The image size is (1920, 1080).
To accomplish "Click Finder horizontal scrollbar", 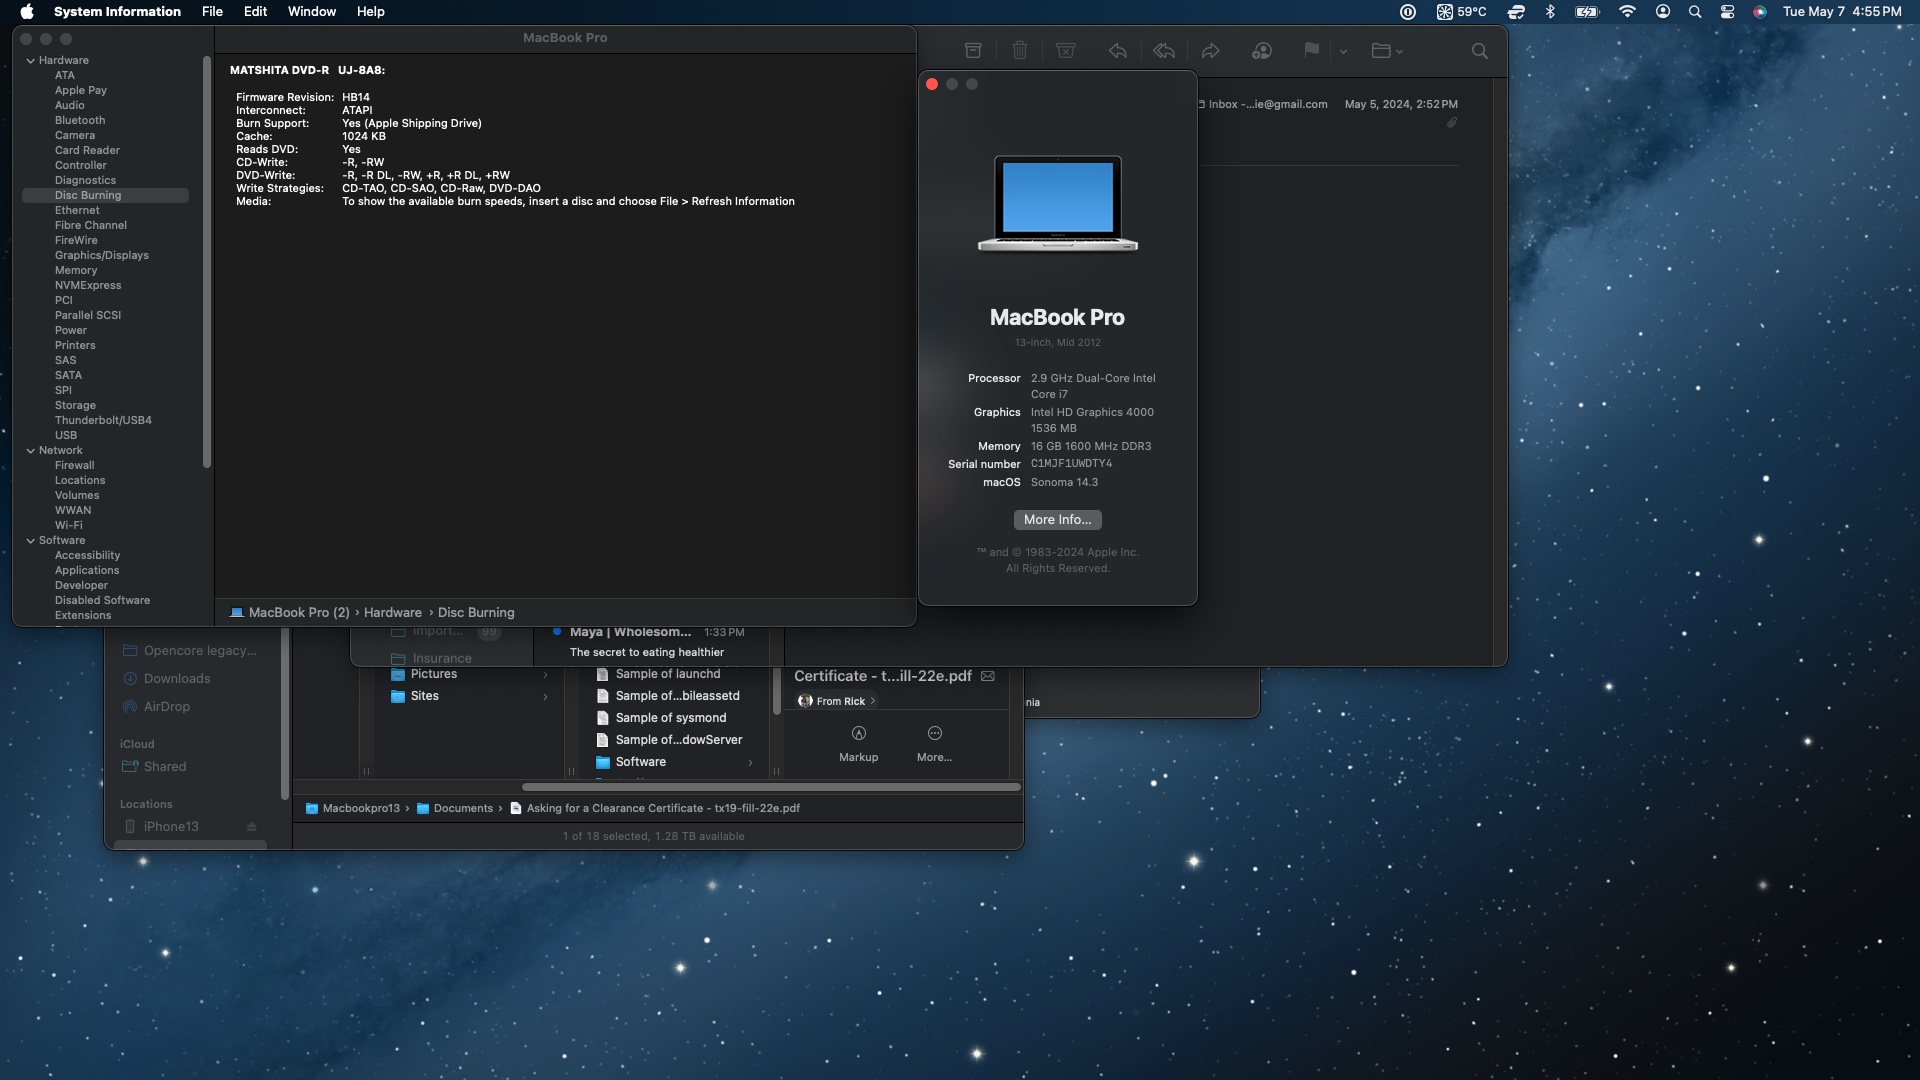I will coord(770,787).
